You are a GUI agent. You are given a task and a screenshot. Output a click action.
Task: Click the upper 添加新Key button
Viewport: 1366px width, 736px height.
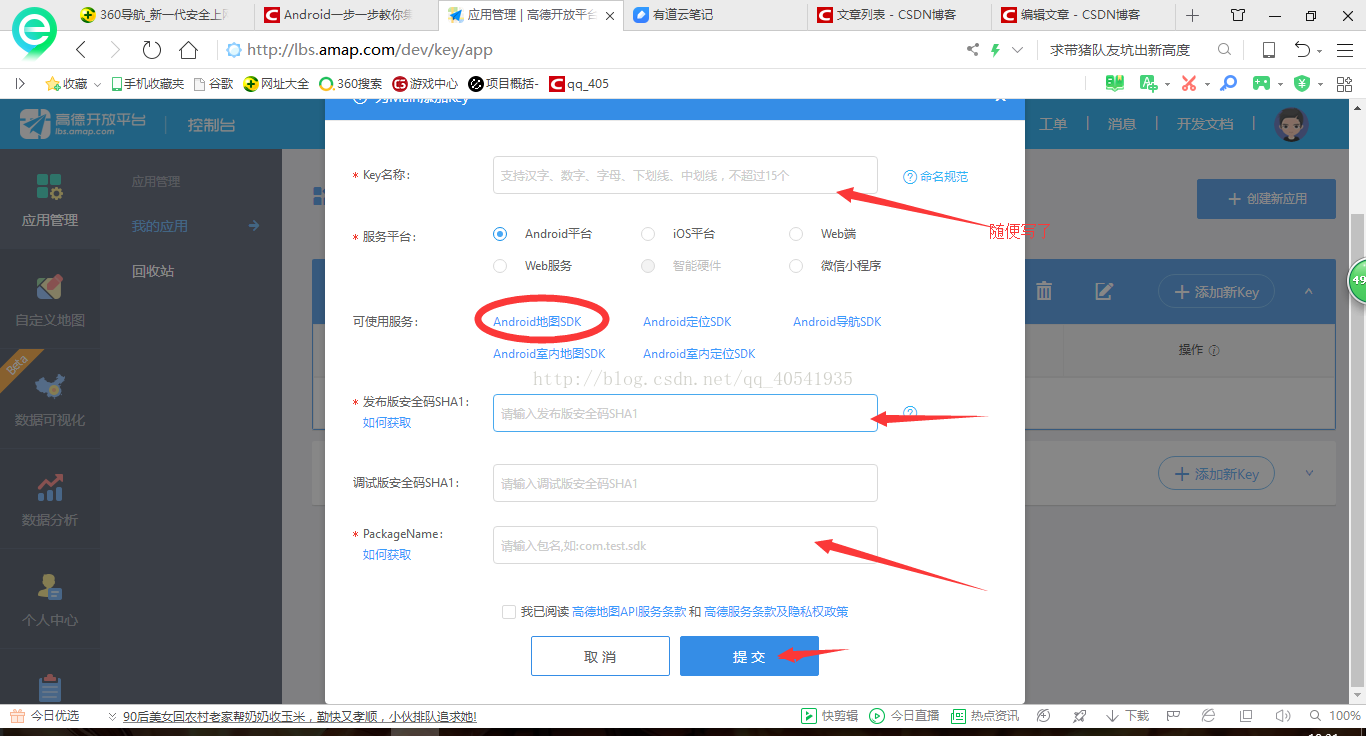click(x=1216, y=292)
